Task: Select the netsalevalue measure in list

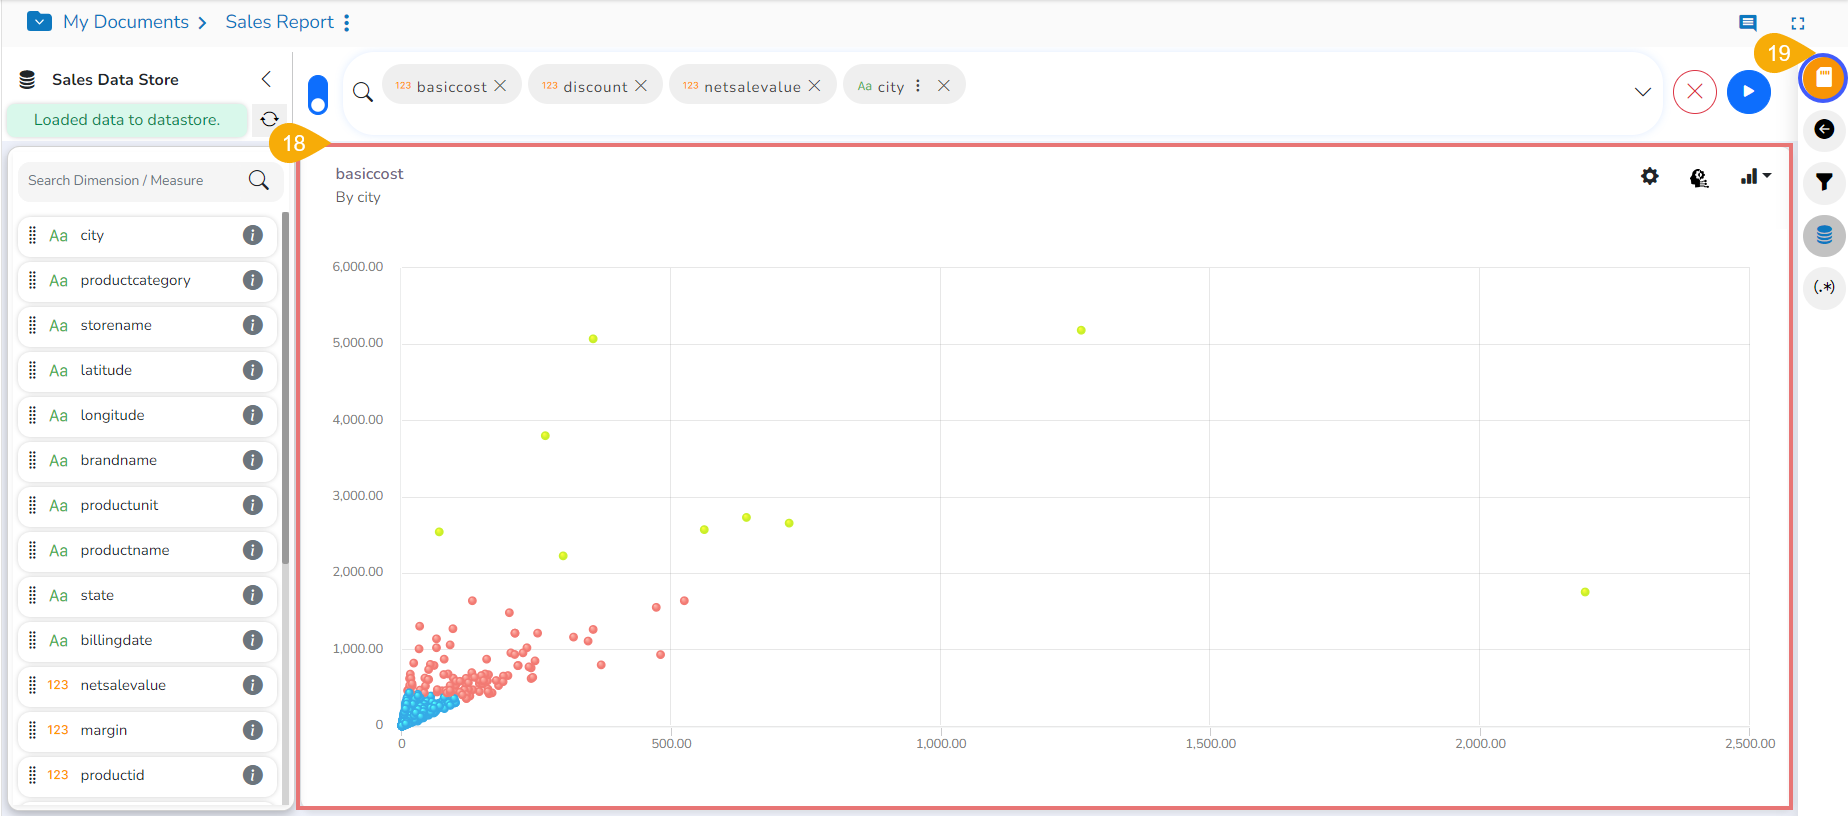Action: 123,685
